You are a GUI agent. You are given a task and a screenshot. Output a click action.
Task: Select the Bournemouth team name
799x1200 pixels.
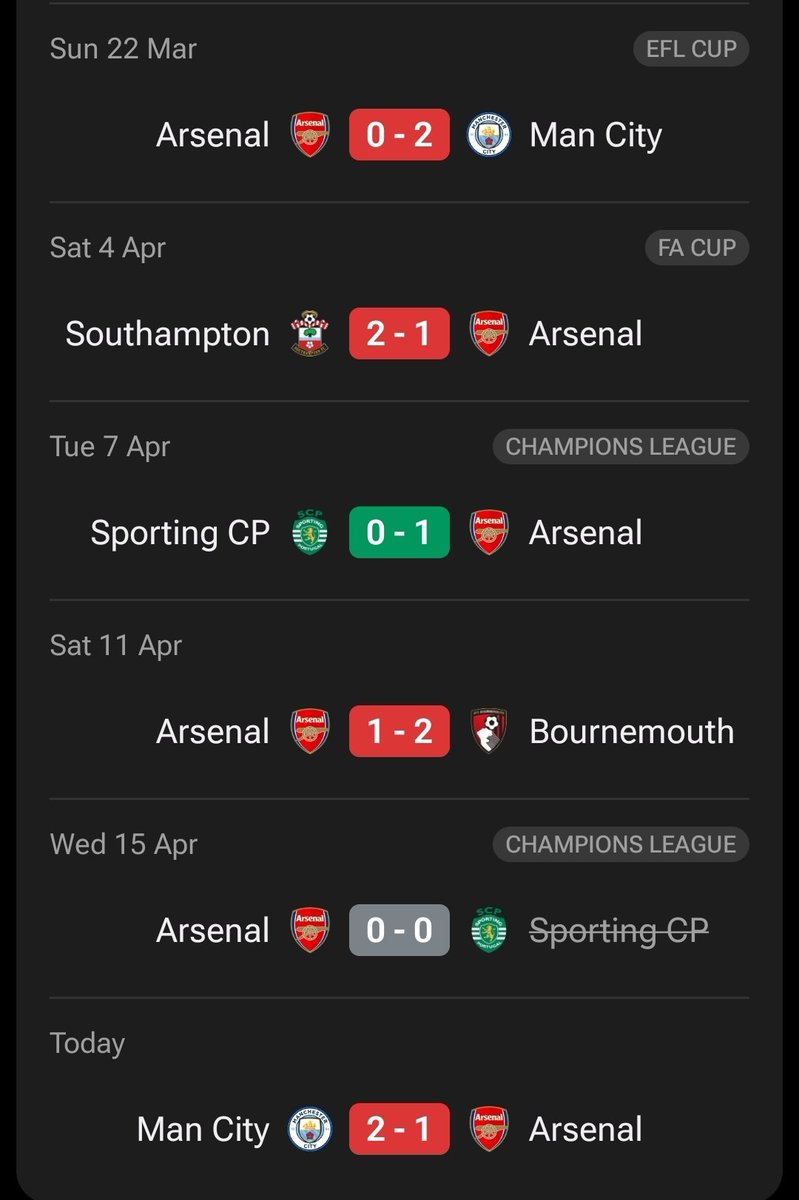tap(632, 732)
